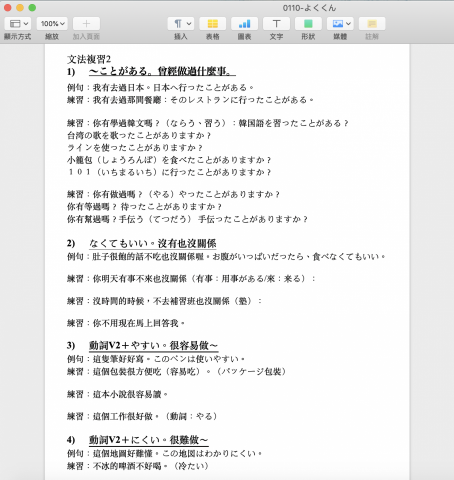
Task: Click the yellow minimize window button
Action: (x=20, y=8)
